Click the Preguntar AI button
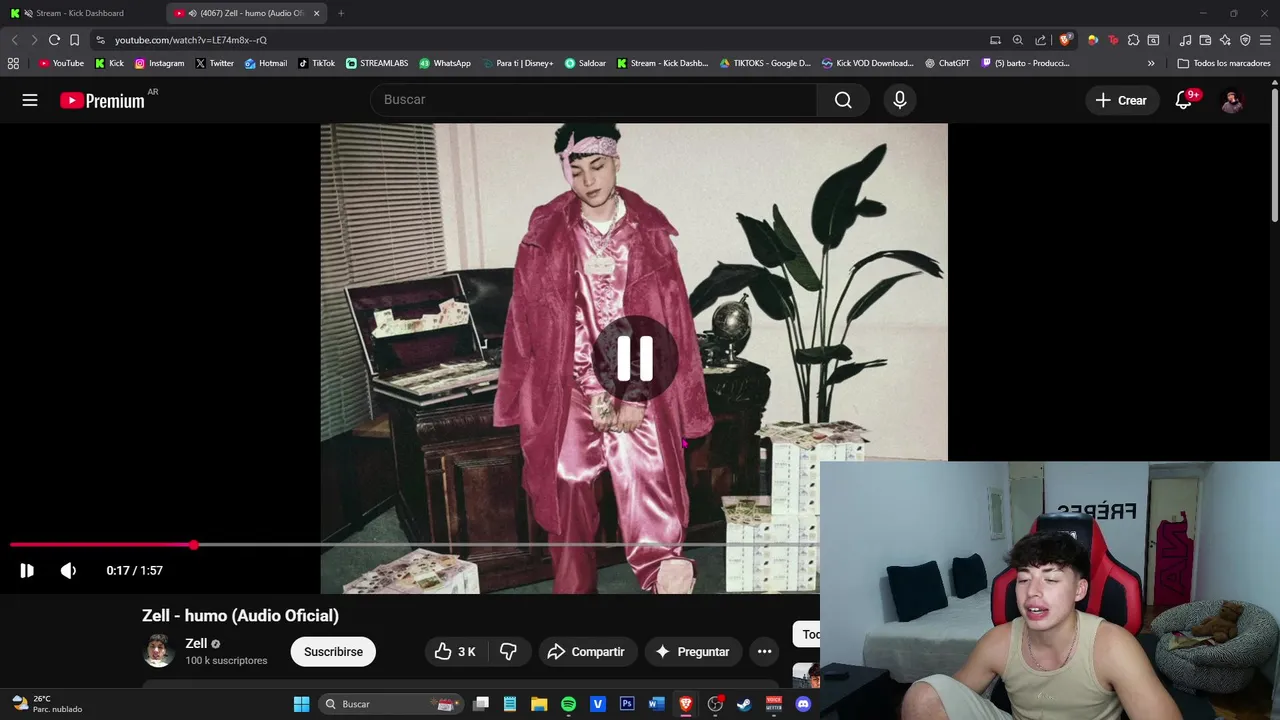The height and width of the screenshot is (720, 1280). click(692, 652)
